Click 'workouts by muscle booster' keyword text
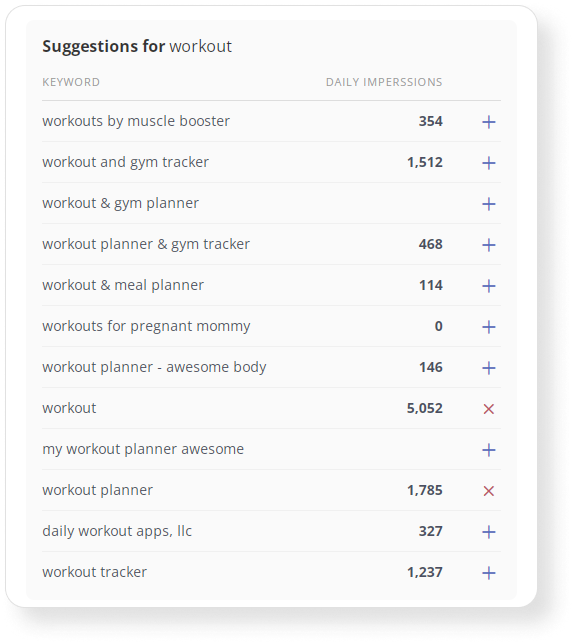The image size is (573, 643). tap(136, 121)
